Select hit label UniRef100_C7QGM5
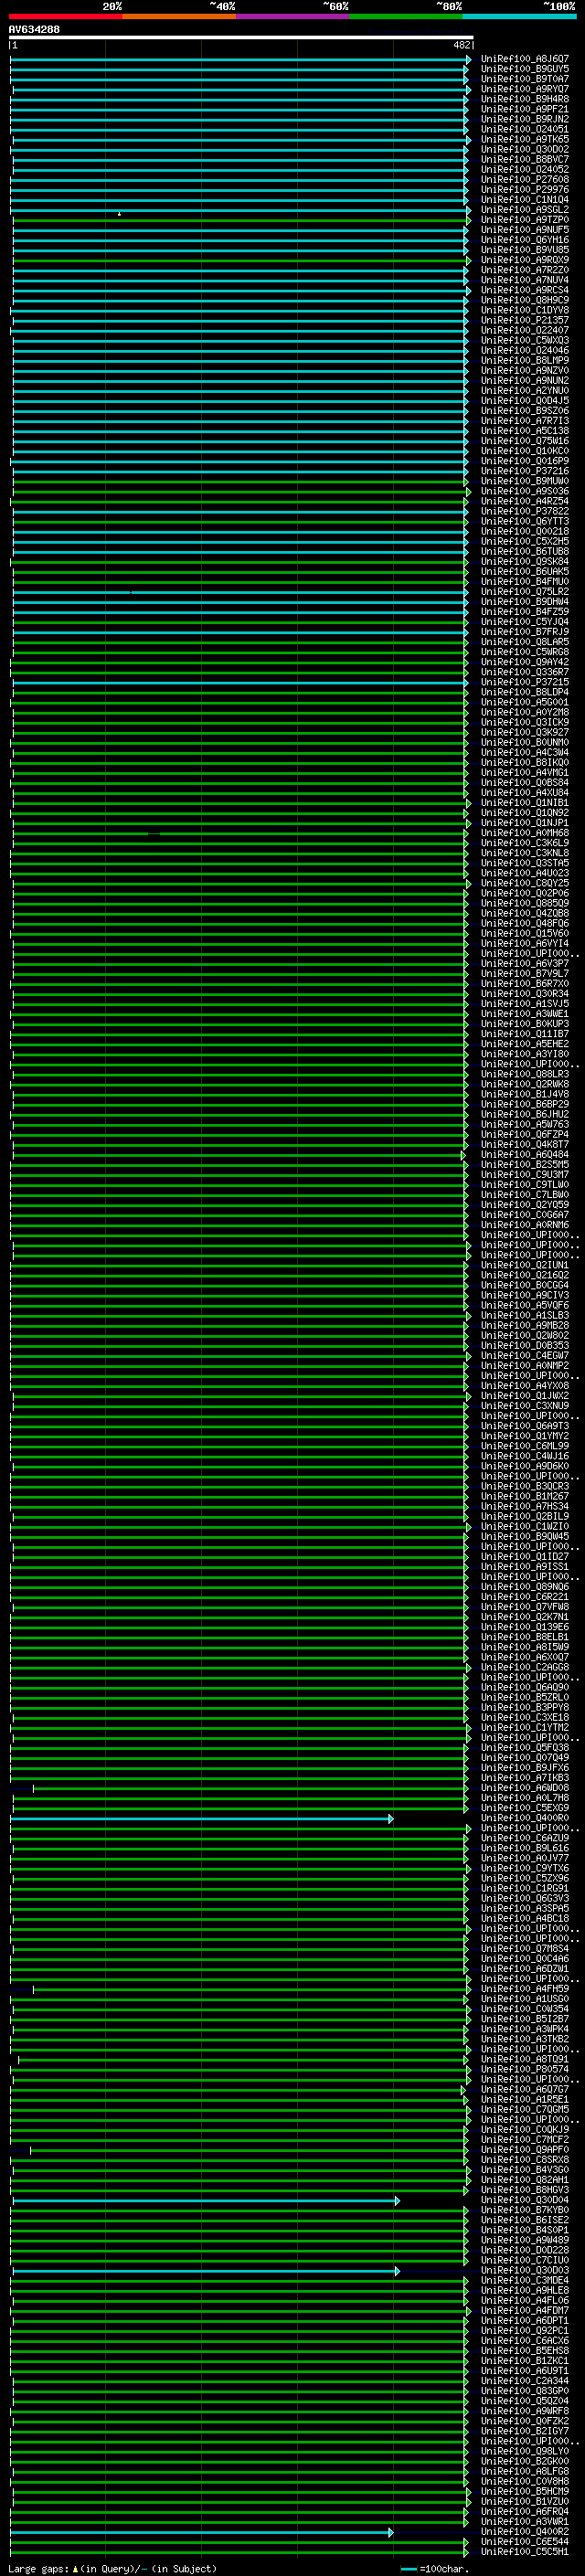The image size is (585, 2576). point(525,2109)
